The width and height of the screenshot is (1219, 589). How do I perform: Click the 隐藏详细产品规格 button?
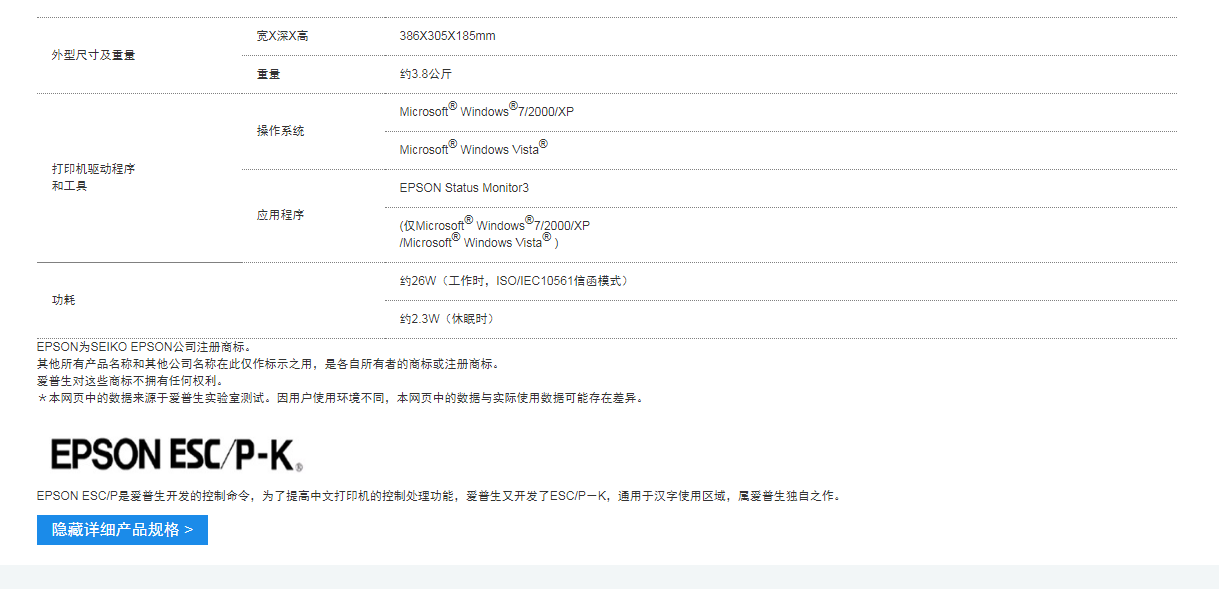point(122,530)
